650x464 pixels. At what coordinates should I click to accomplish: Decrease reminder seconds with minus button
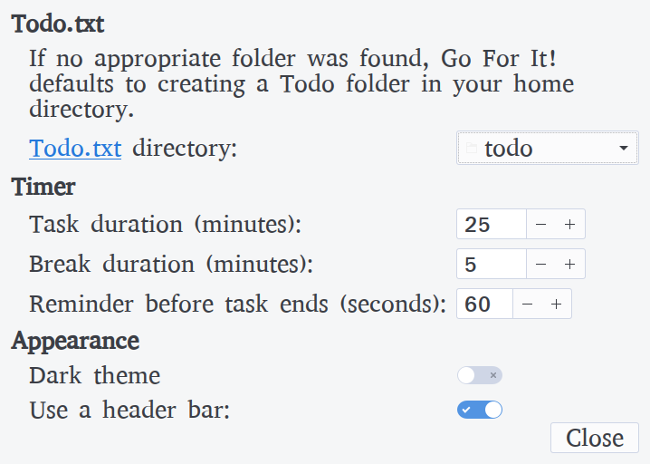click(527, 303)
